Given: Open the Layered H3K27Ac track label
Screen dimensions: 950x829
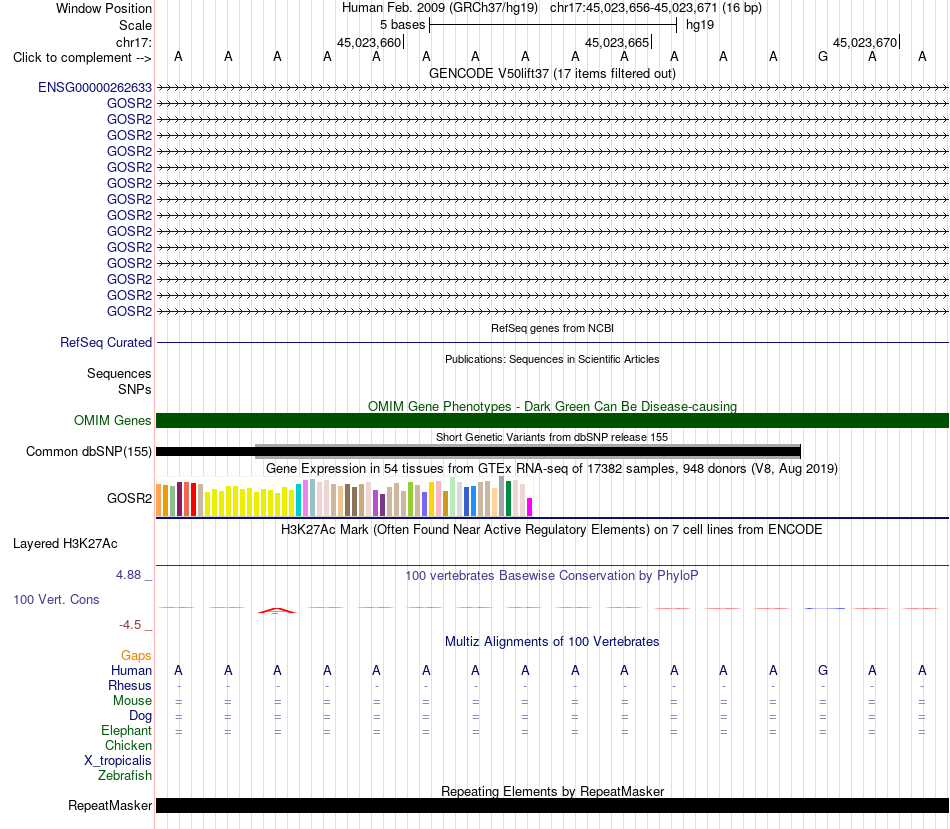Looking at the screenshot, I should pyautogui.click(x=65, y=544).
